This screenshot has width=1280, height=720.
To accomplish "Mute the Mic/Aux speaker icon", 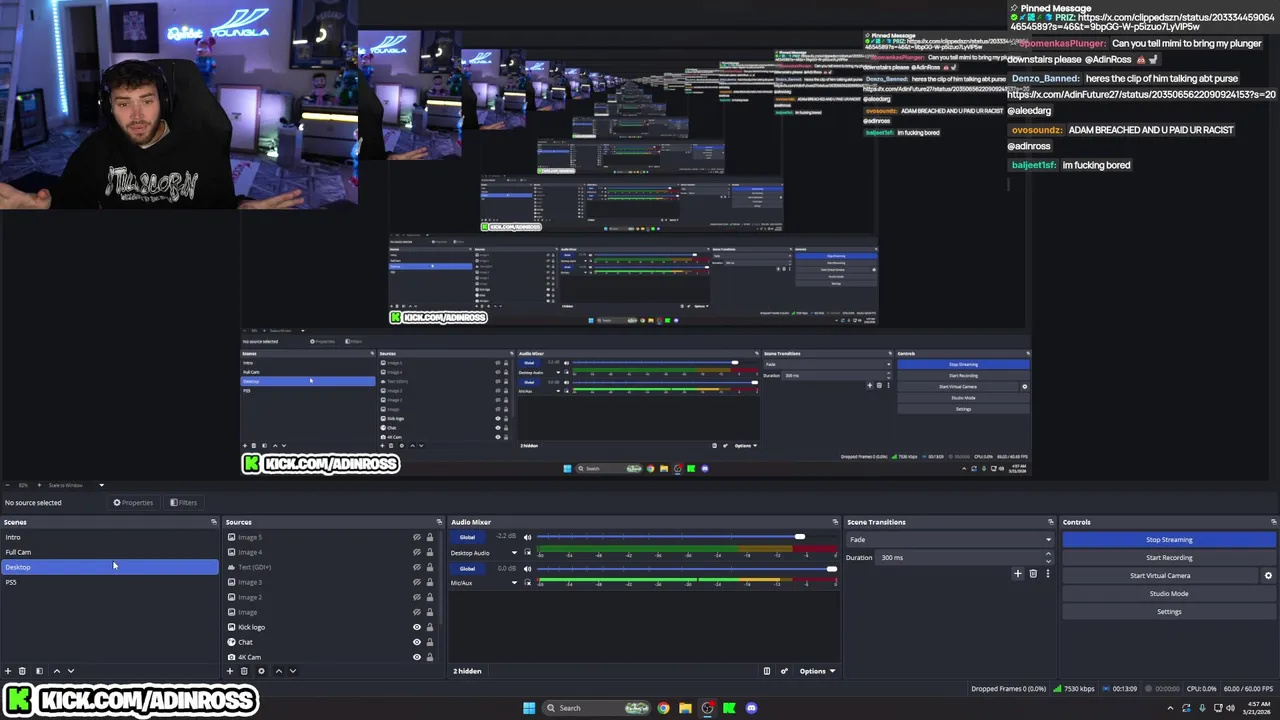I will pyautogui.click(x=527, y=568).
